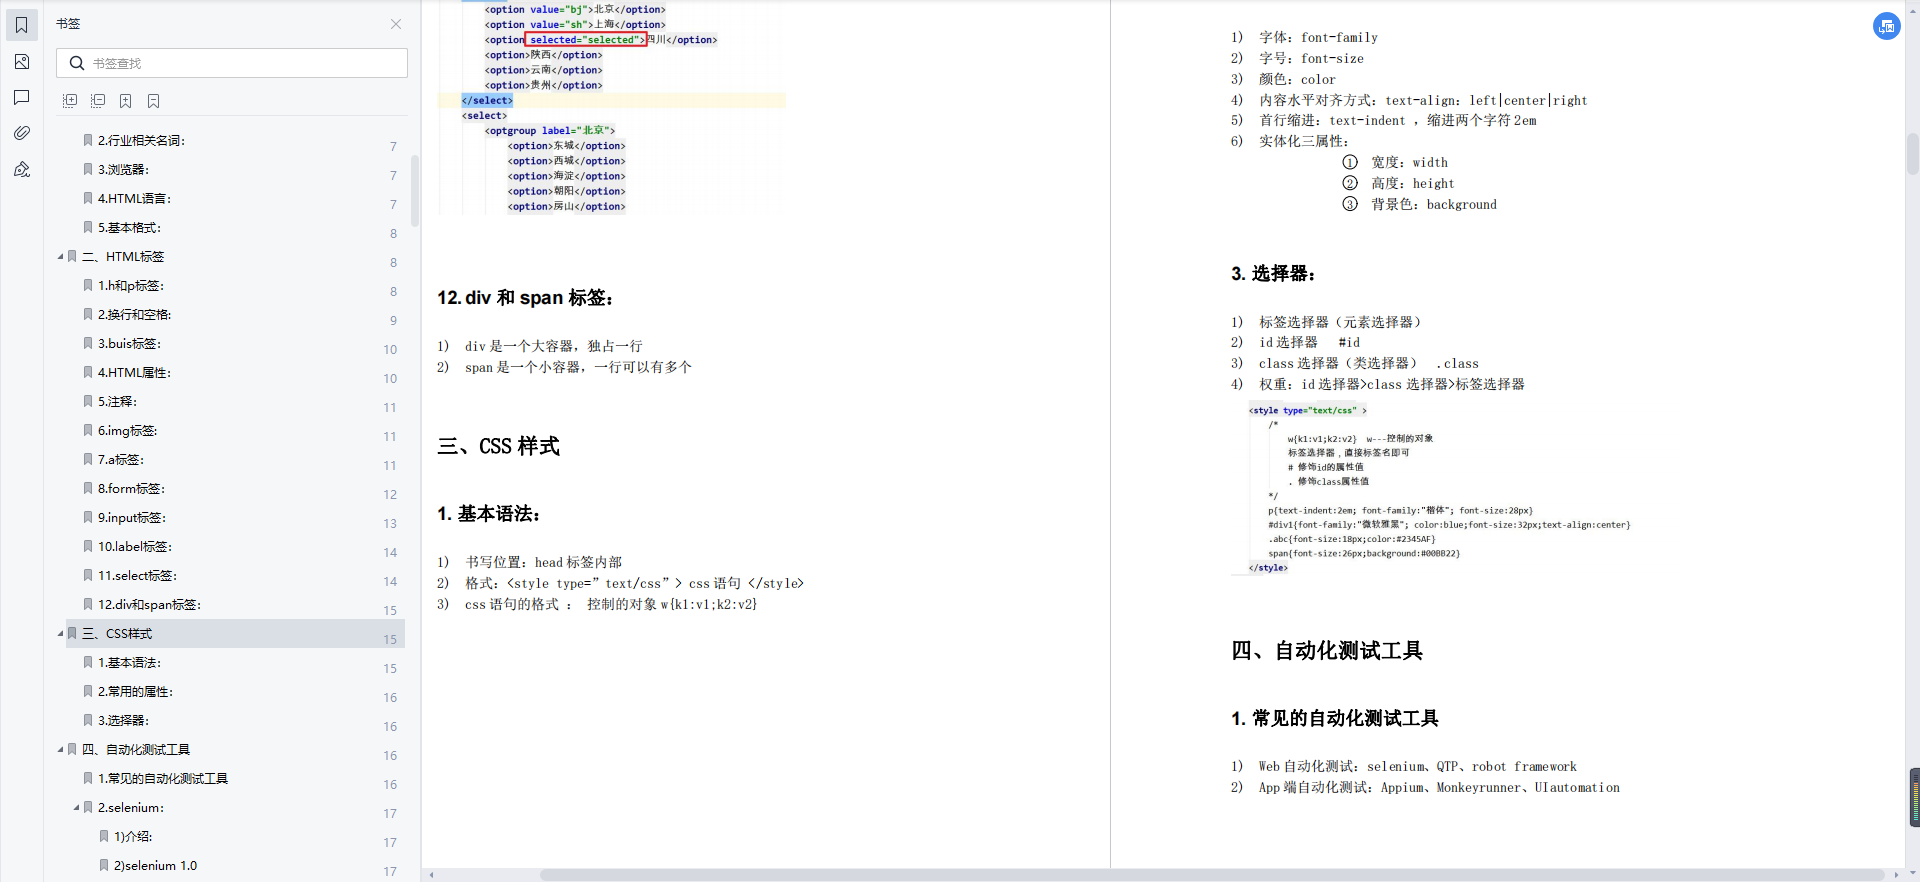This screenshot has width=1920, height=882.
Task: Open the attachments paperclip icon
Action: 21,133
